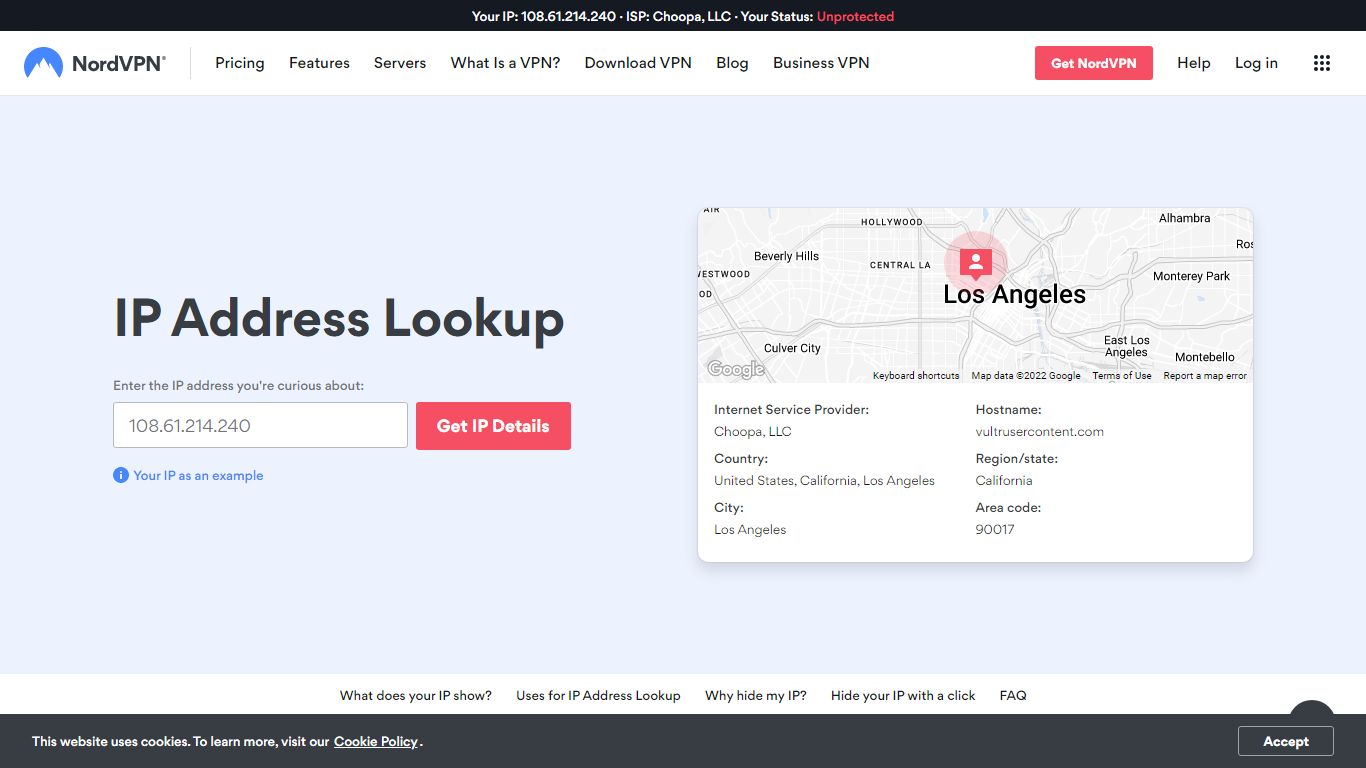Click Monterey Park on the map
The image size is (1366, 768).
pyautogui.click(x=1191, y=276)
